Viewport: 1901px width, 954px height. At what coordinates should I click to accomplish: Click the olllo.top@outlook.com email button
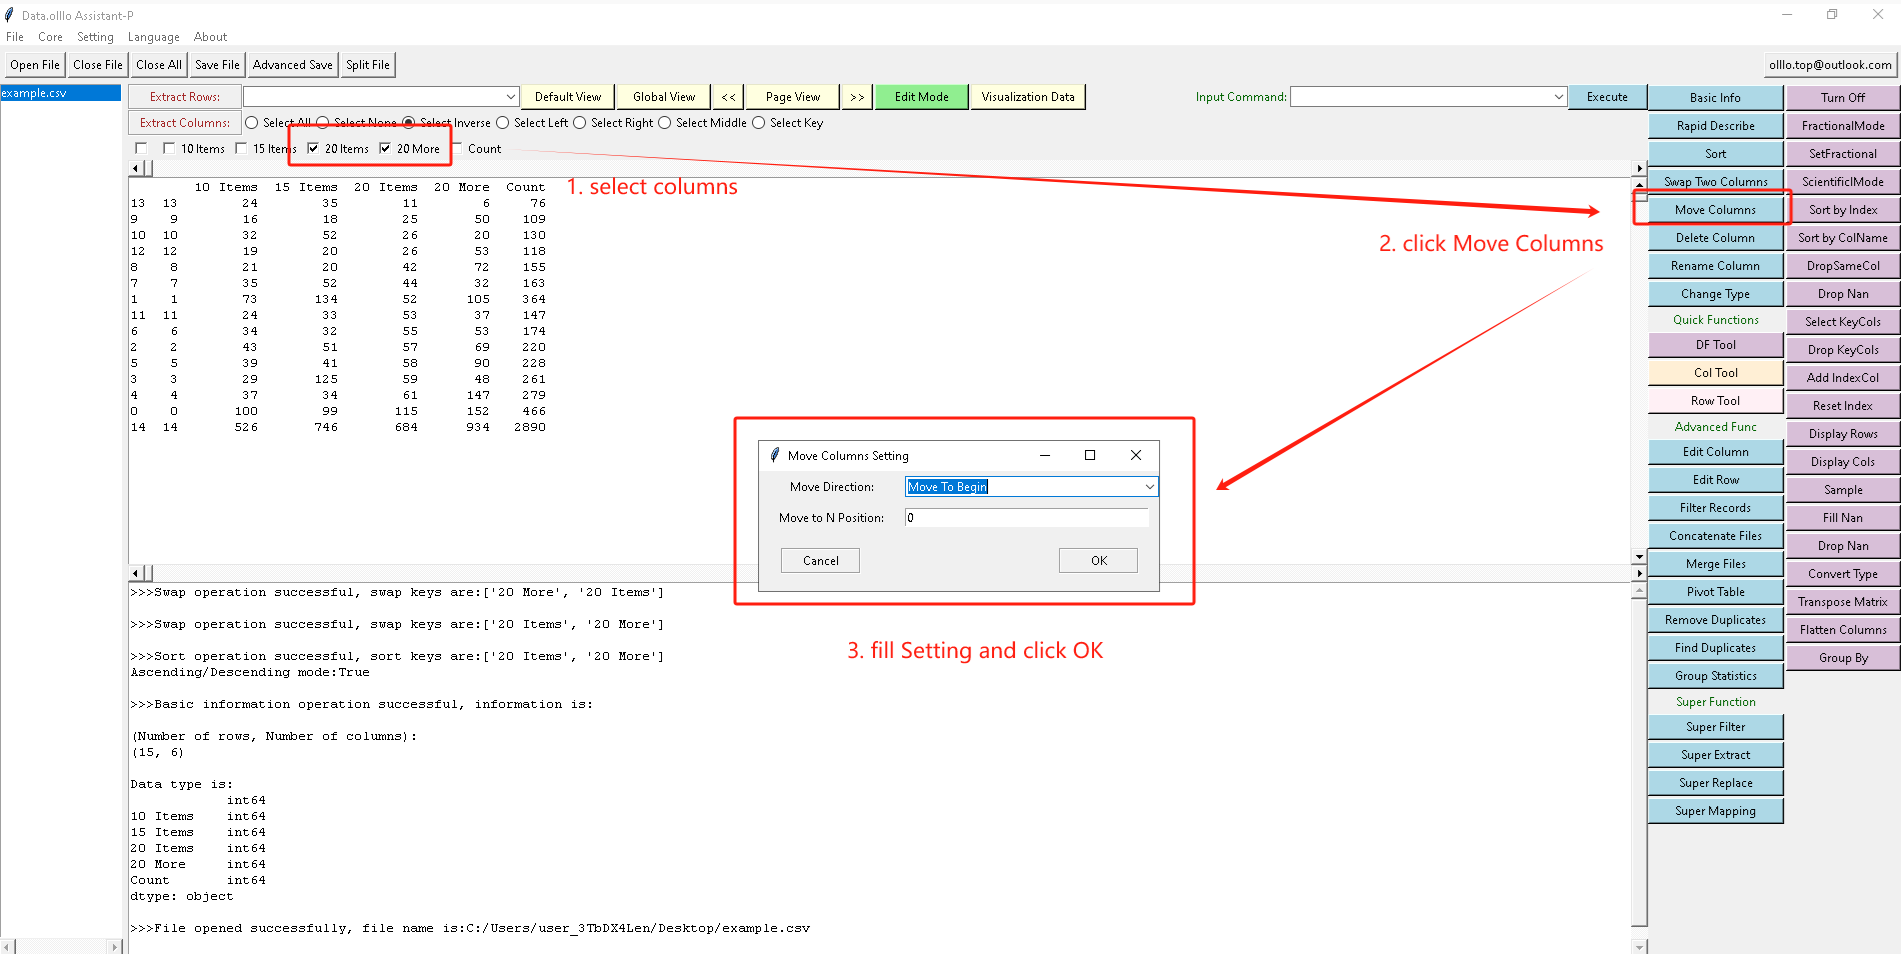[1830, 65]
